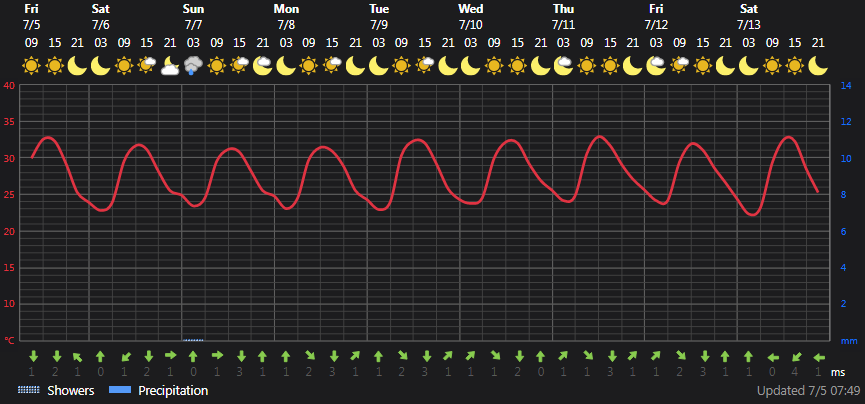Image resolution: width=865 pixels, height=404 pixels.
Task: Click the Showers legend pattern swatch
Action: pos(29,390)
